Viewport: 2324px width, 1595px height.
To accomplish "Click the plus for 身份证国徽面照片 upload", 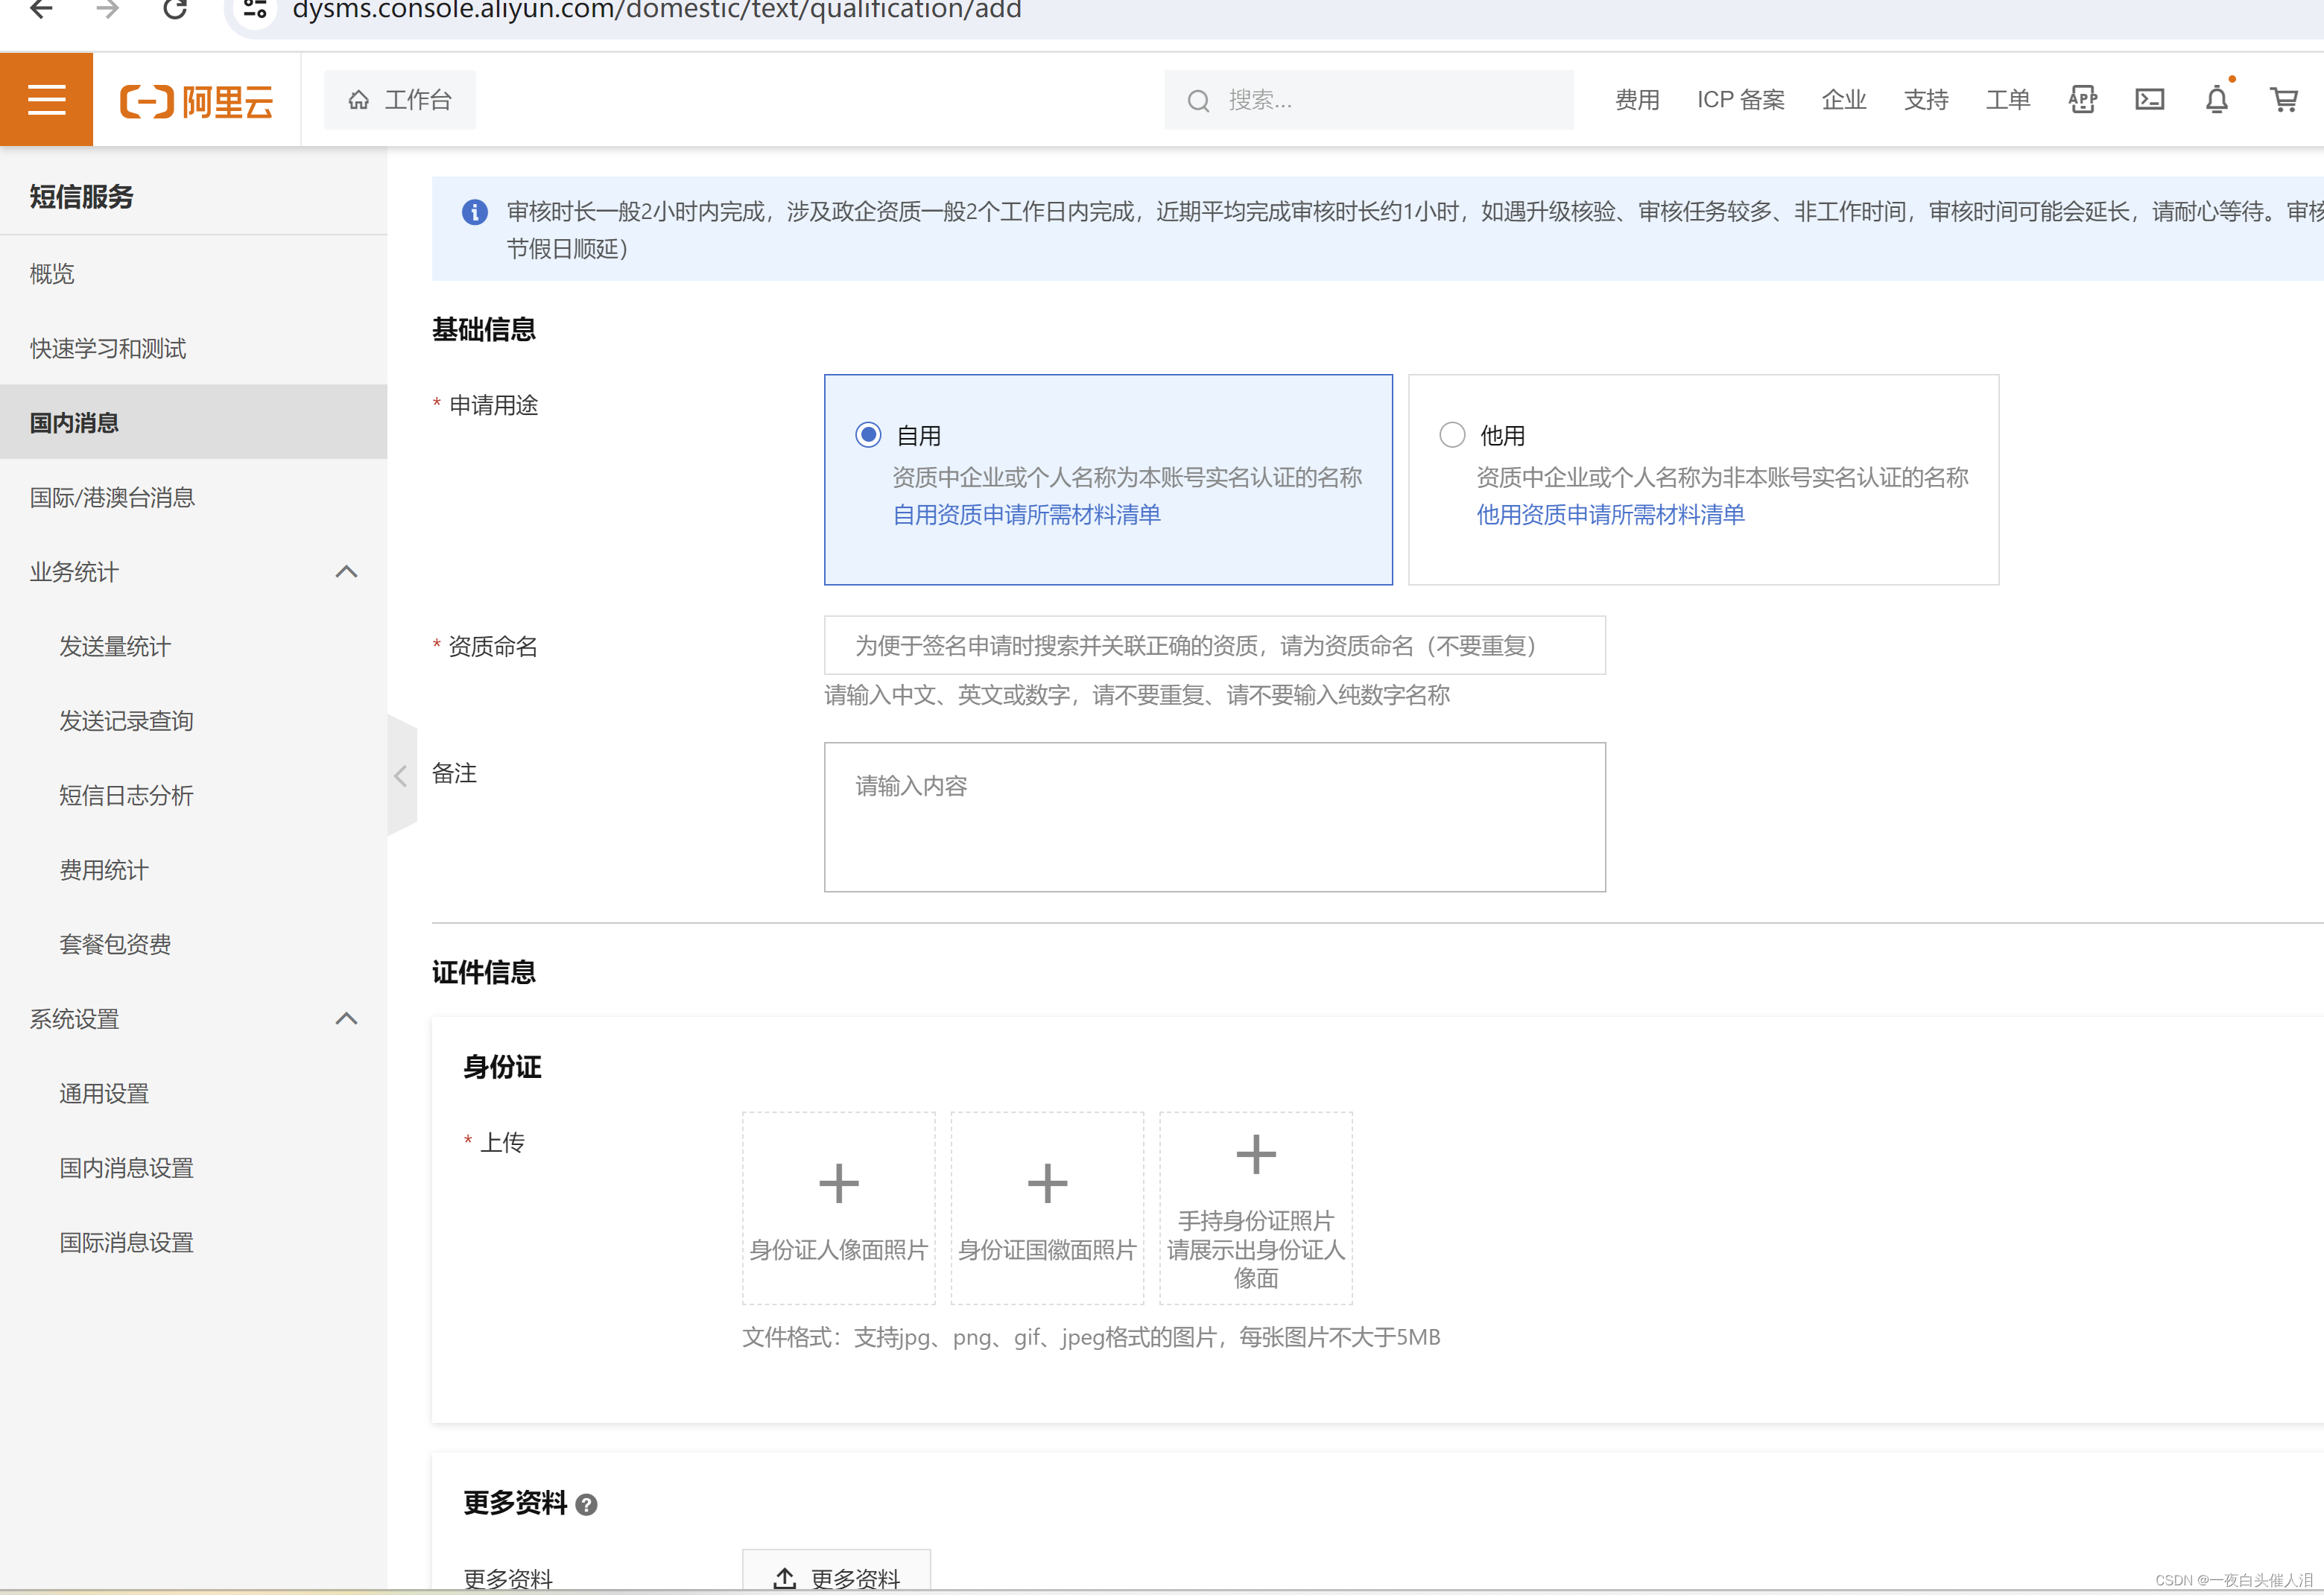I will pyautogui.click(x=1047, y=1184).
